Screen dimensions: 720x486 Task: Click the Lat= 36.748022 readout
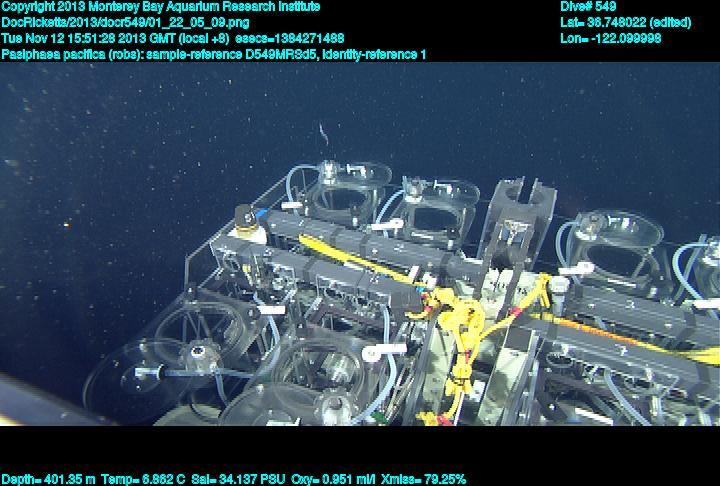pyautogui.click(x=626, y=22)
